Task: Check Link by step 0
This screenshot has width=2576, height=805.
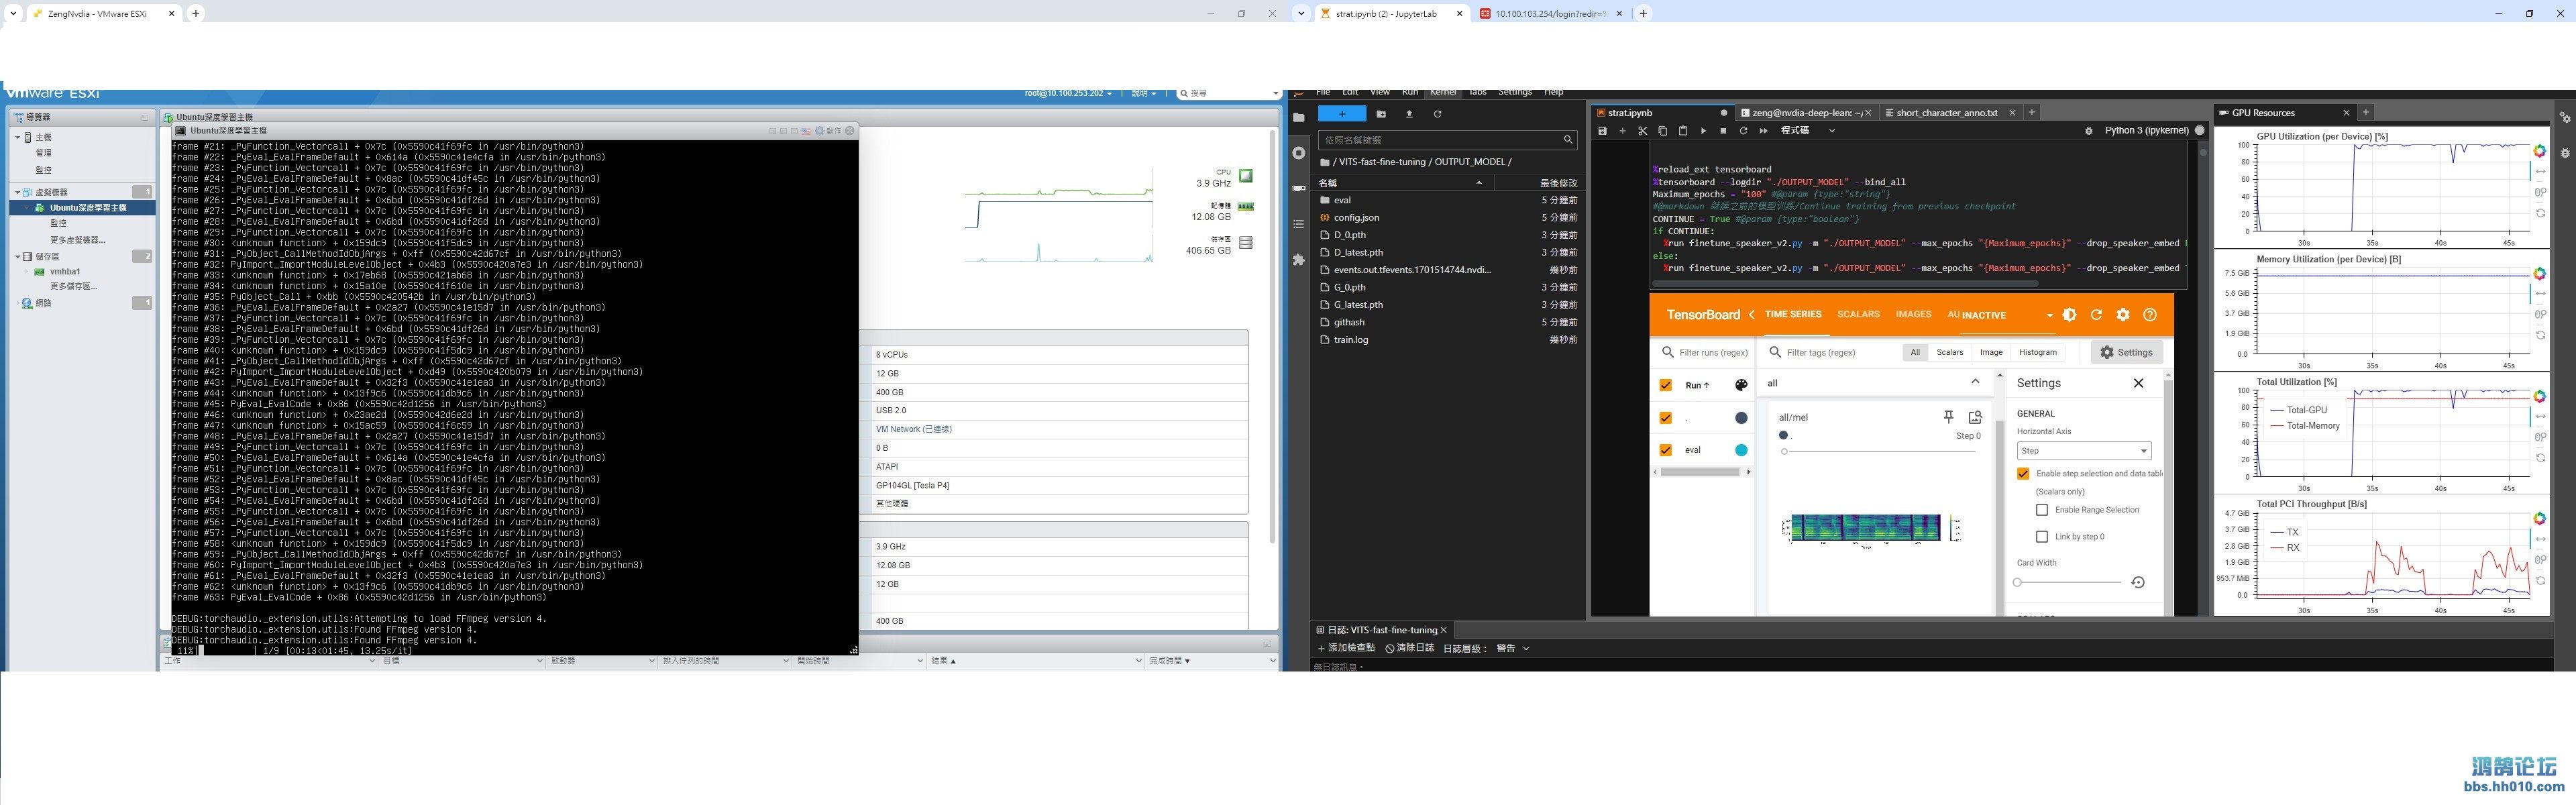Action: tap(2042, 537)
